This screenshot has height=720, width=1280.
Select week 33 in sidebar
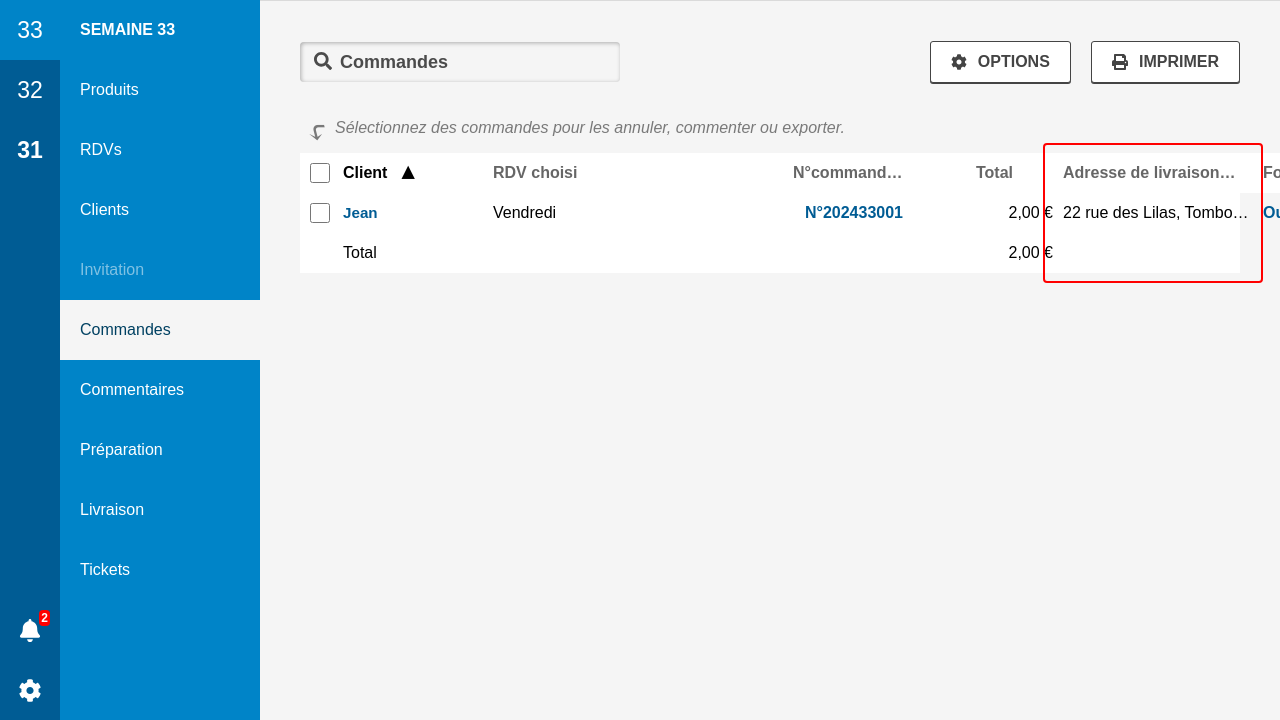pos(30,30)
